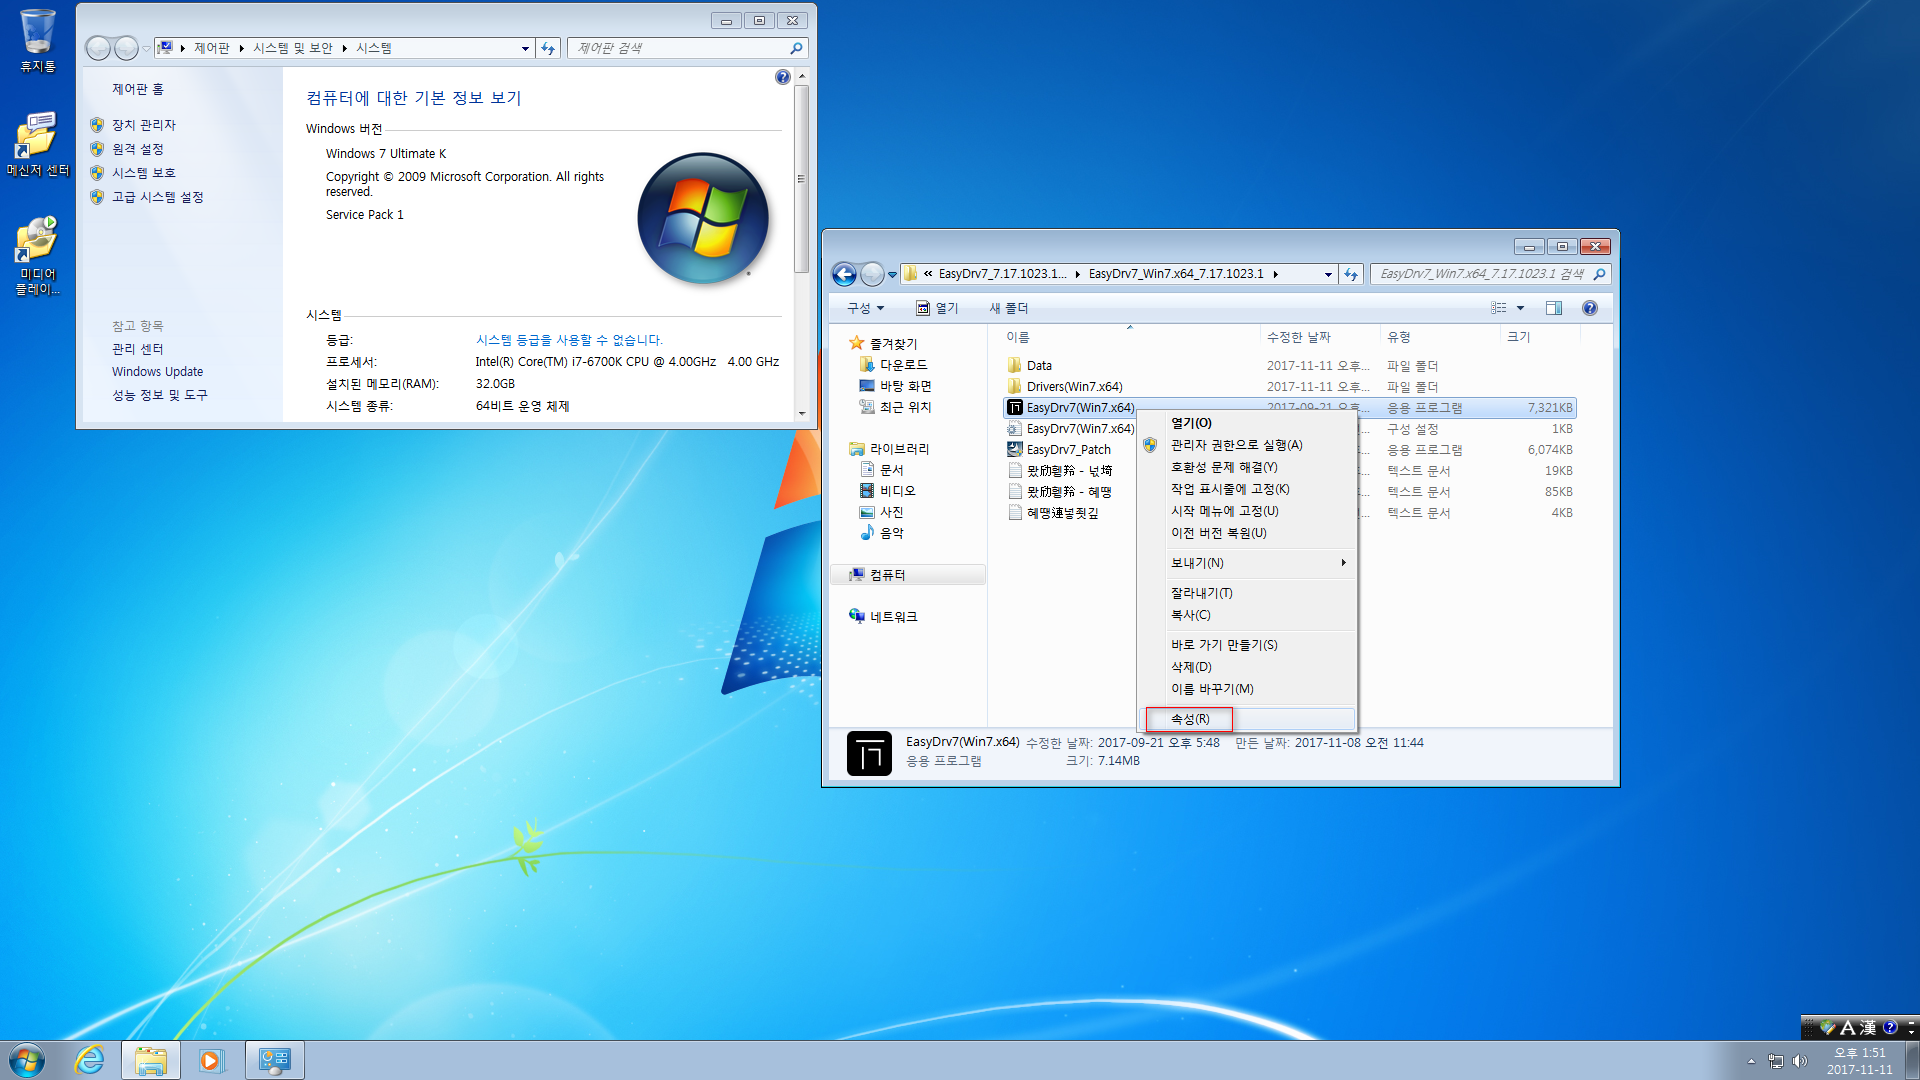Select 삭제(D) in context menu
The height and width of the screenshot is (1080, 1920).
1247,667
